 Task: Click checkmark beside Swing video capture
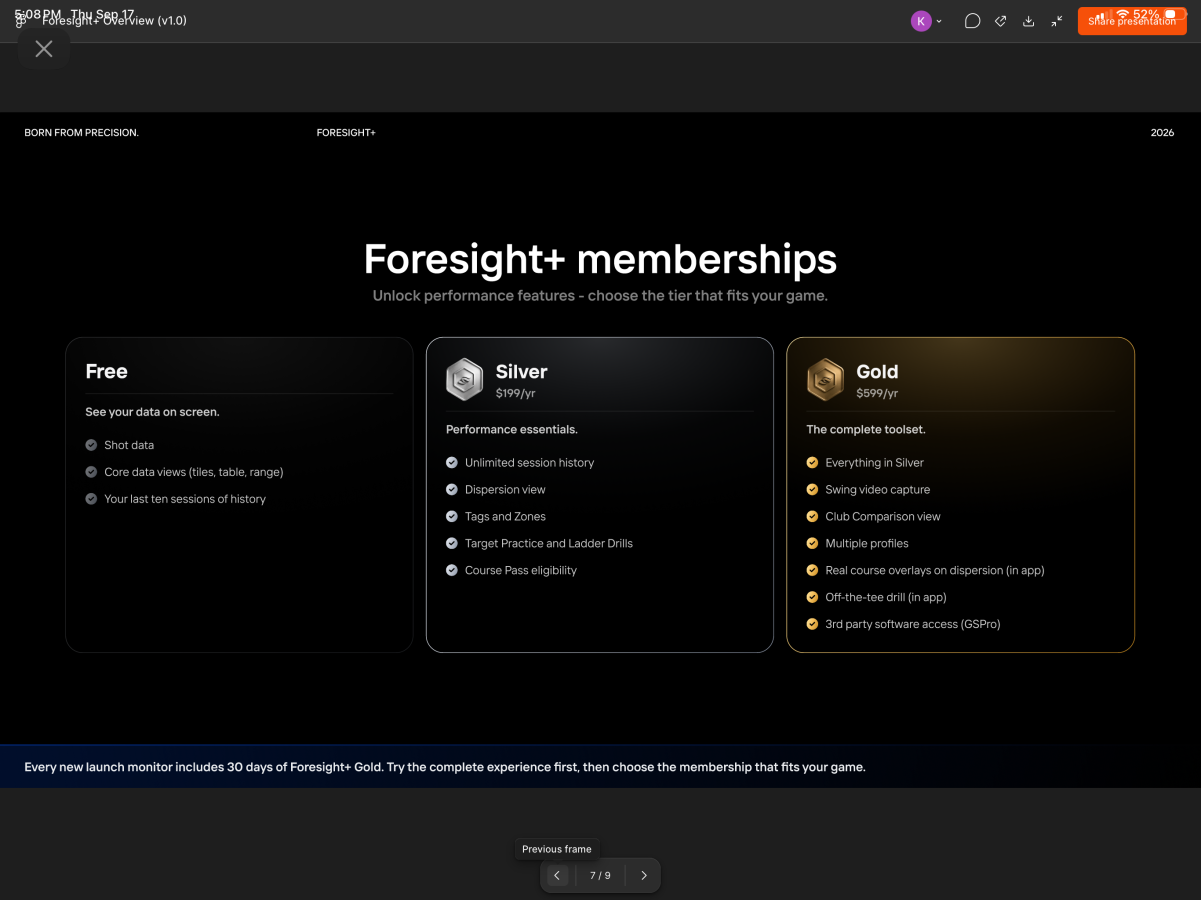click(x=812, y=490)
